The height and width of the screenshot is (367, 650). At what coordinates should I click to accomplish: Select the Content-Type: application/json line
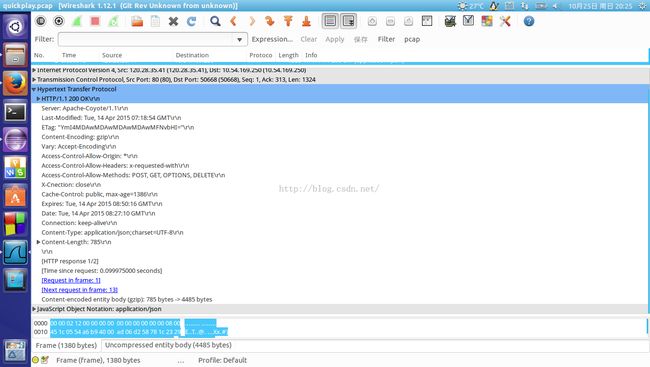click(112, 233)
